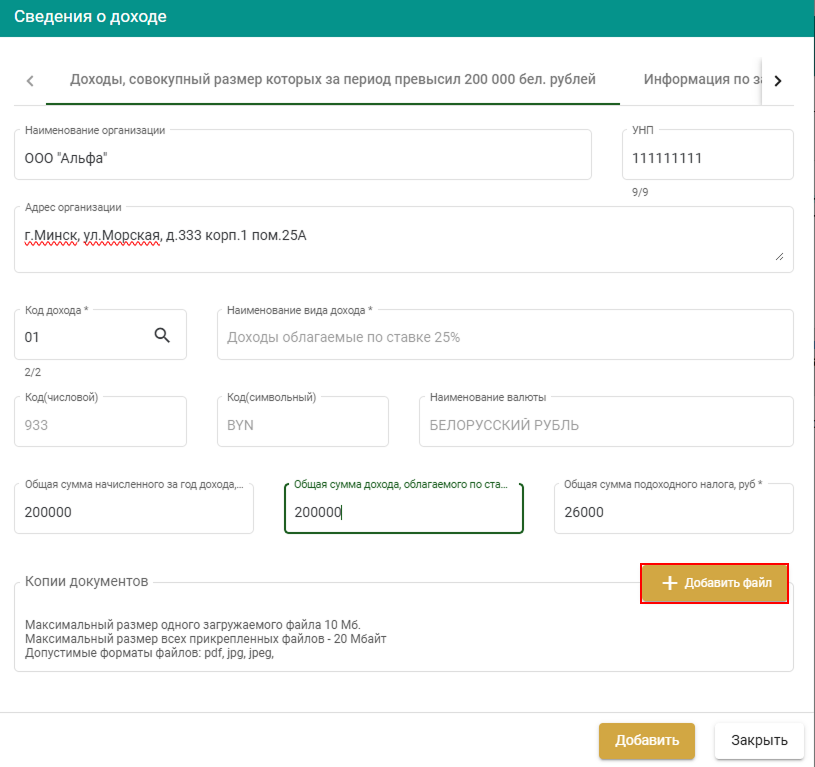
Task: Click the Код(символьный) field showing BYN
Action: point(302,424)
